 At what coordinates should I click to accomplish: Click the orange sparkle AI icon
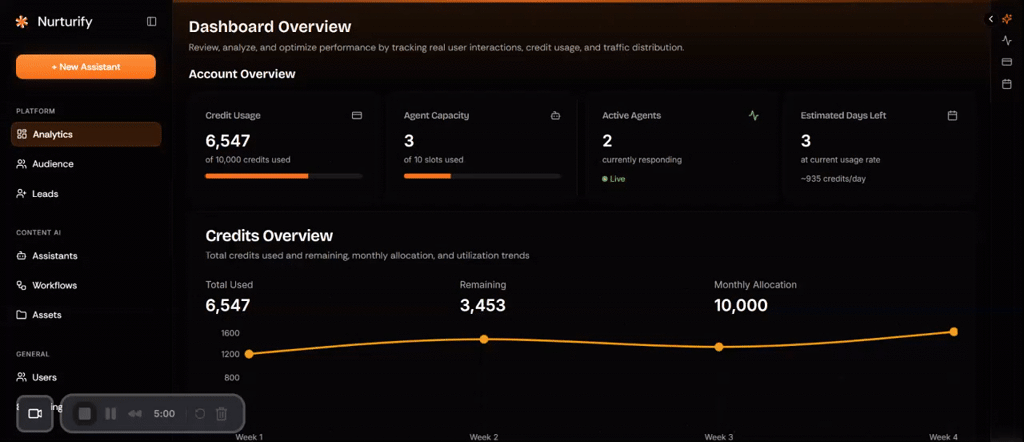pyautogui.click(x=1006, y=20)
